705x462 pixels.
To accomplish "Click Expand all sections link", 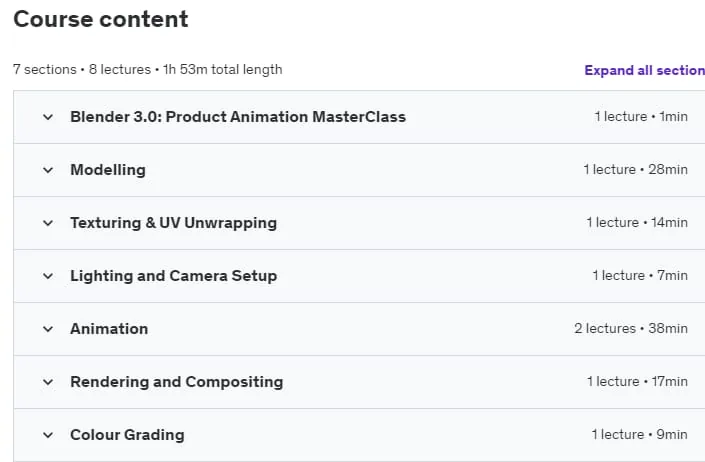I will (x=644, y=70).
